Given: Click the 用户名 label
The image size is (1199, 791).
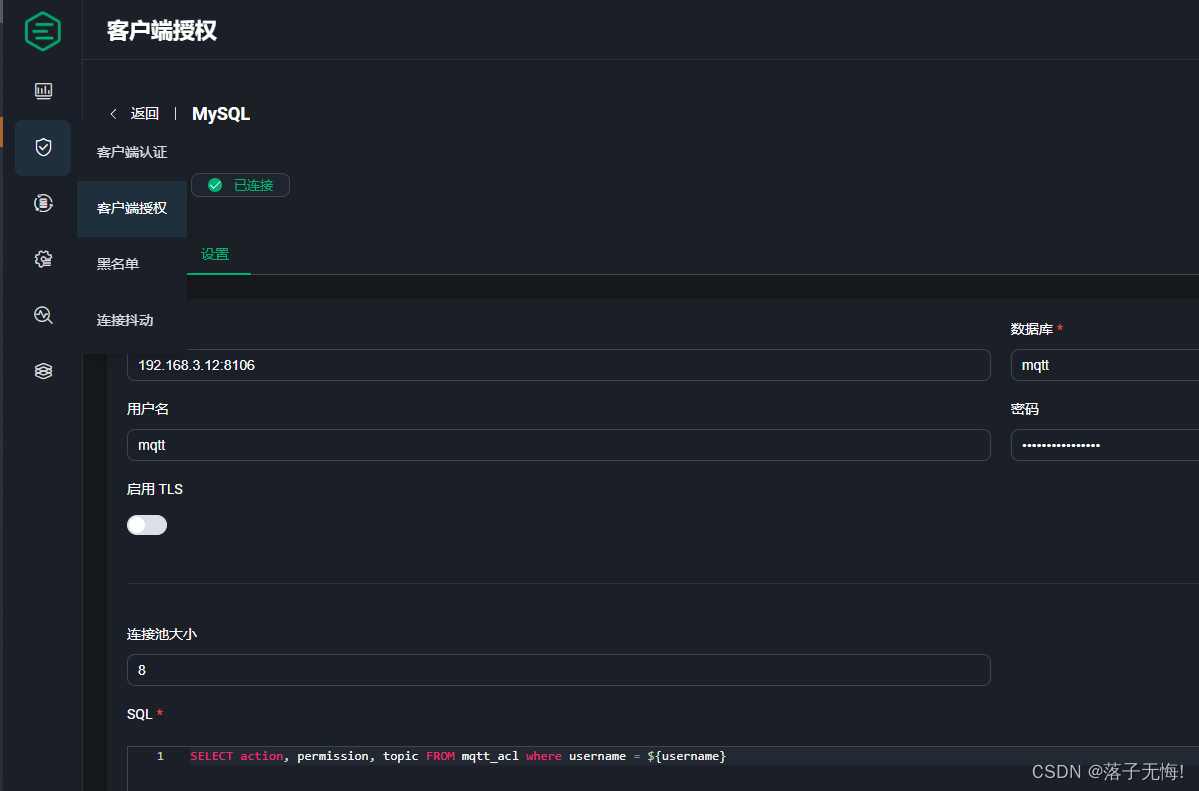Looking at the screenshot, I should [x=148, y=409].
